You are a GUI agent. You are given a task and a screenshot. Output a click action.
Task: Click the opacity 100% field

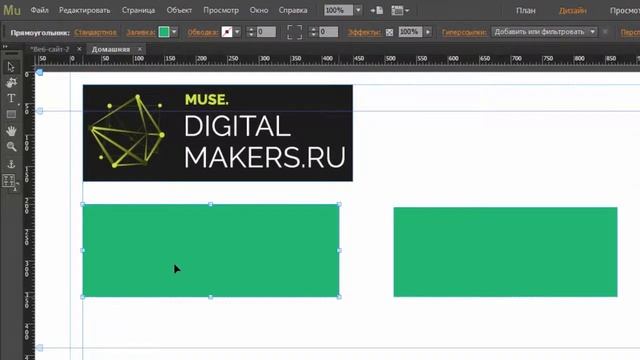pyautogui.click(x=410, y=32)
